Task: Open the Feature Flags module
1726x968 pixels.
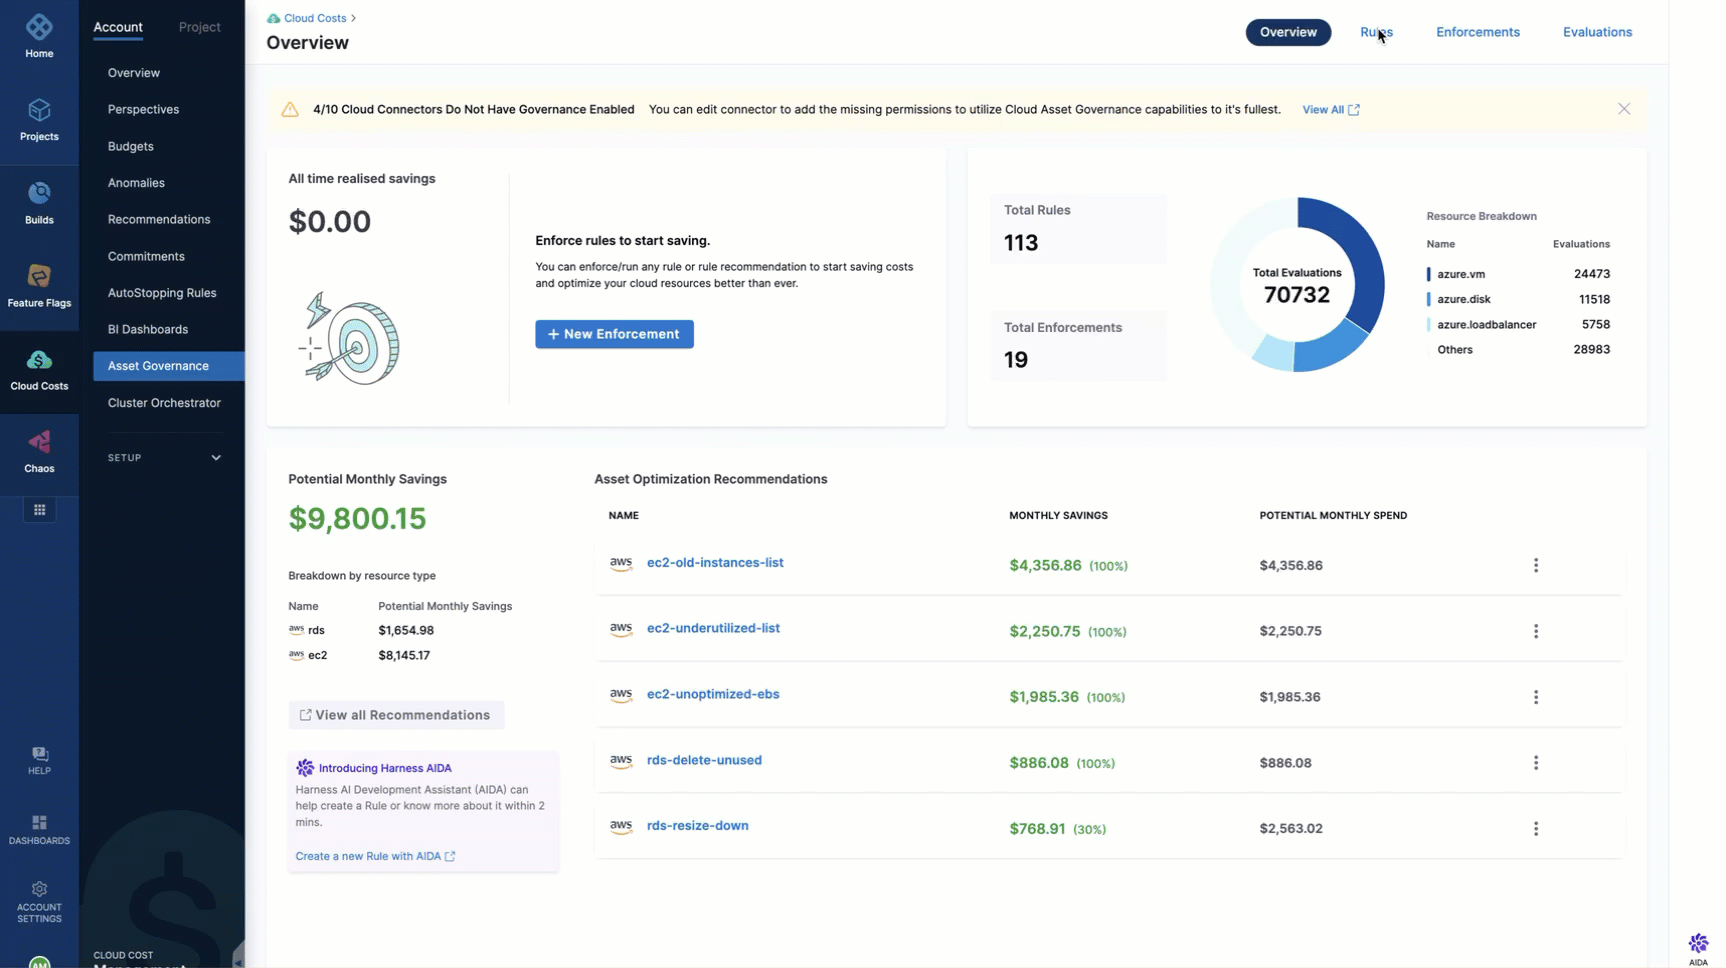Action: pos(39,278)
